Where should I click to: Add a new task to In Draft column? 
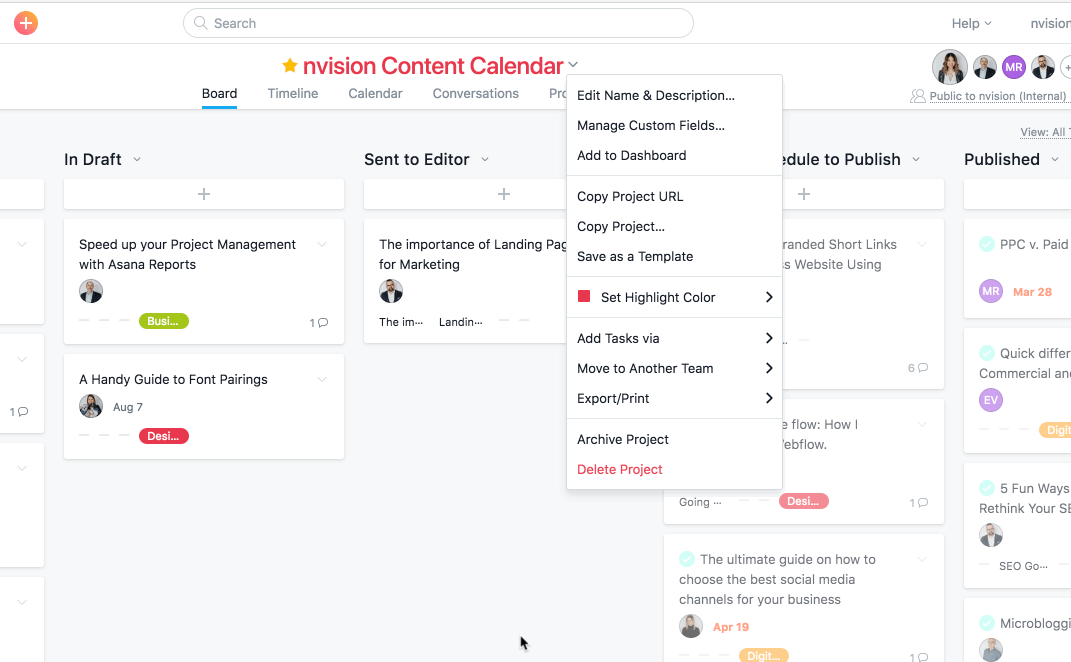coord(203,194)
